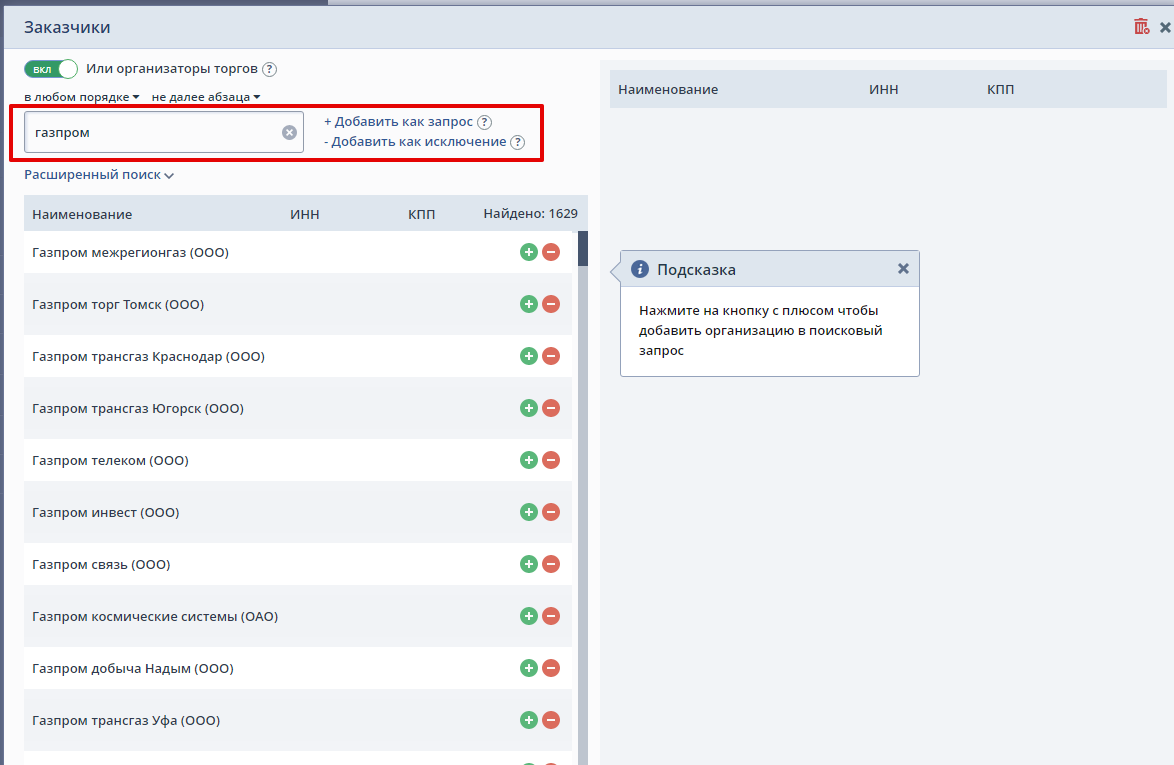Add Газпром трансгаз Югорск with green plus
This screenshot has width=1174, height=765.
click(529, 408)
